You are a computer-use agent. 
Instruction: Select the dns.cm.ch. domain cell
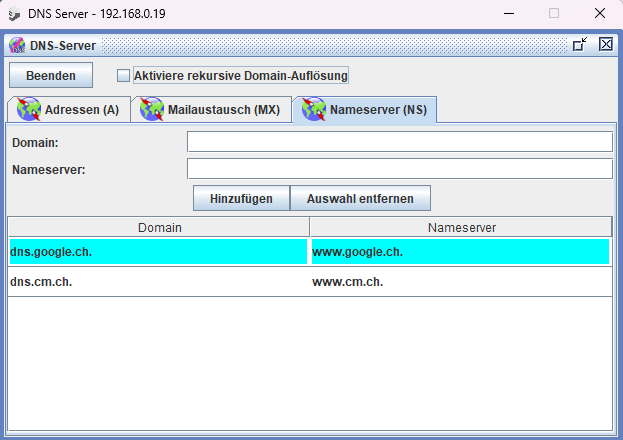pos(159,282)
